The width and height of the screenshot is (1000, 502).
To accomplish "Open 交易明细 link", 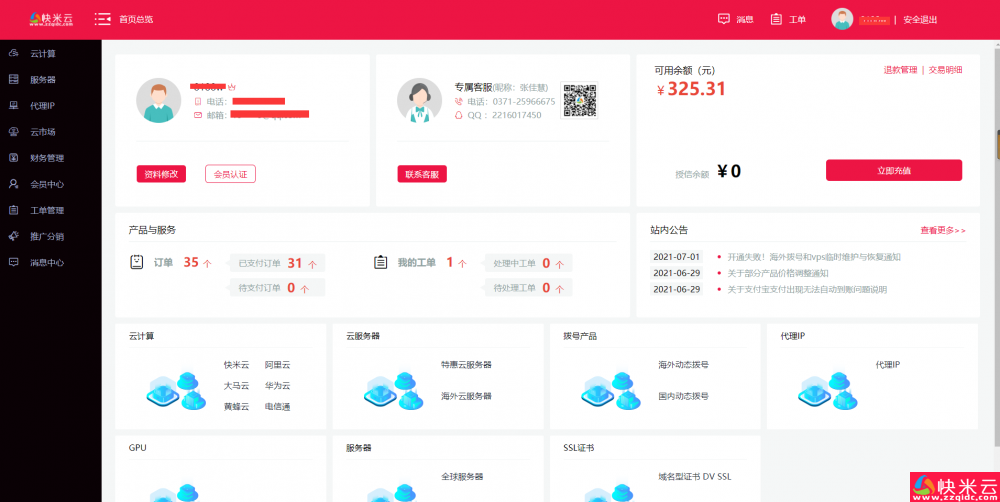I will tap(945, 70).
